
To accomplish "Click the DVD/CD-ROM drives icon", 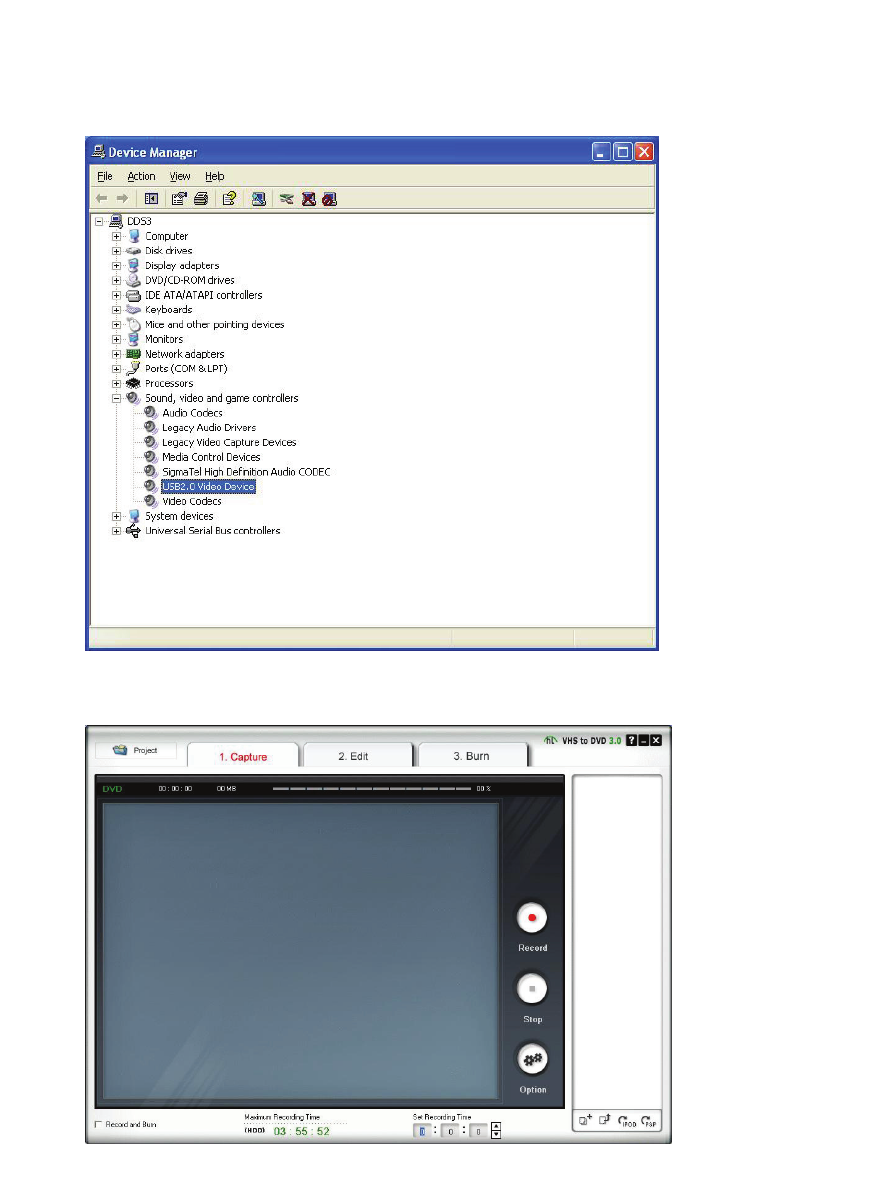I will (x=134, y=280).
